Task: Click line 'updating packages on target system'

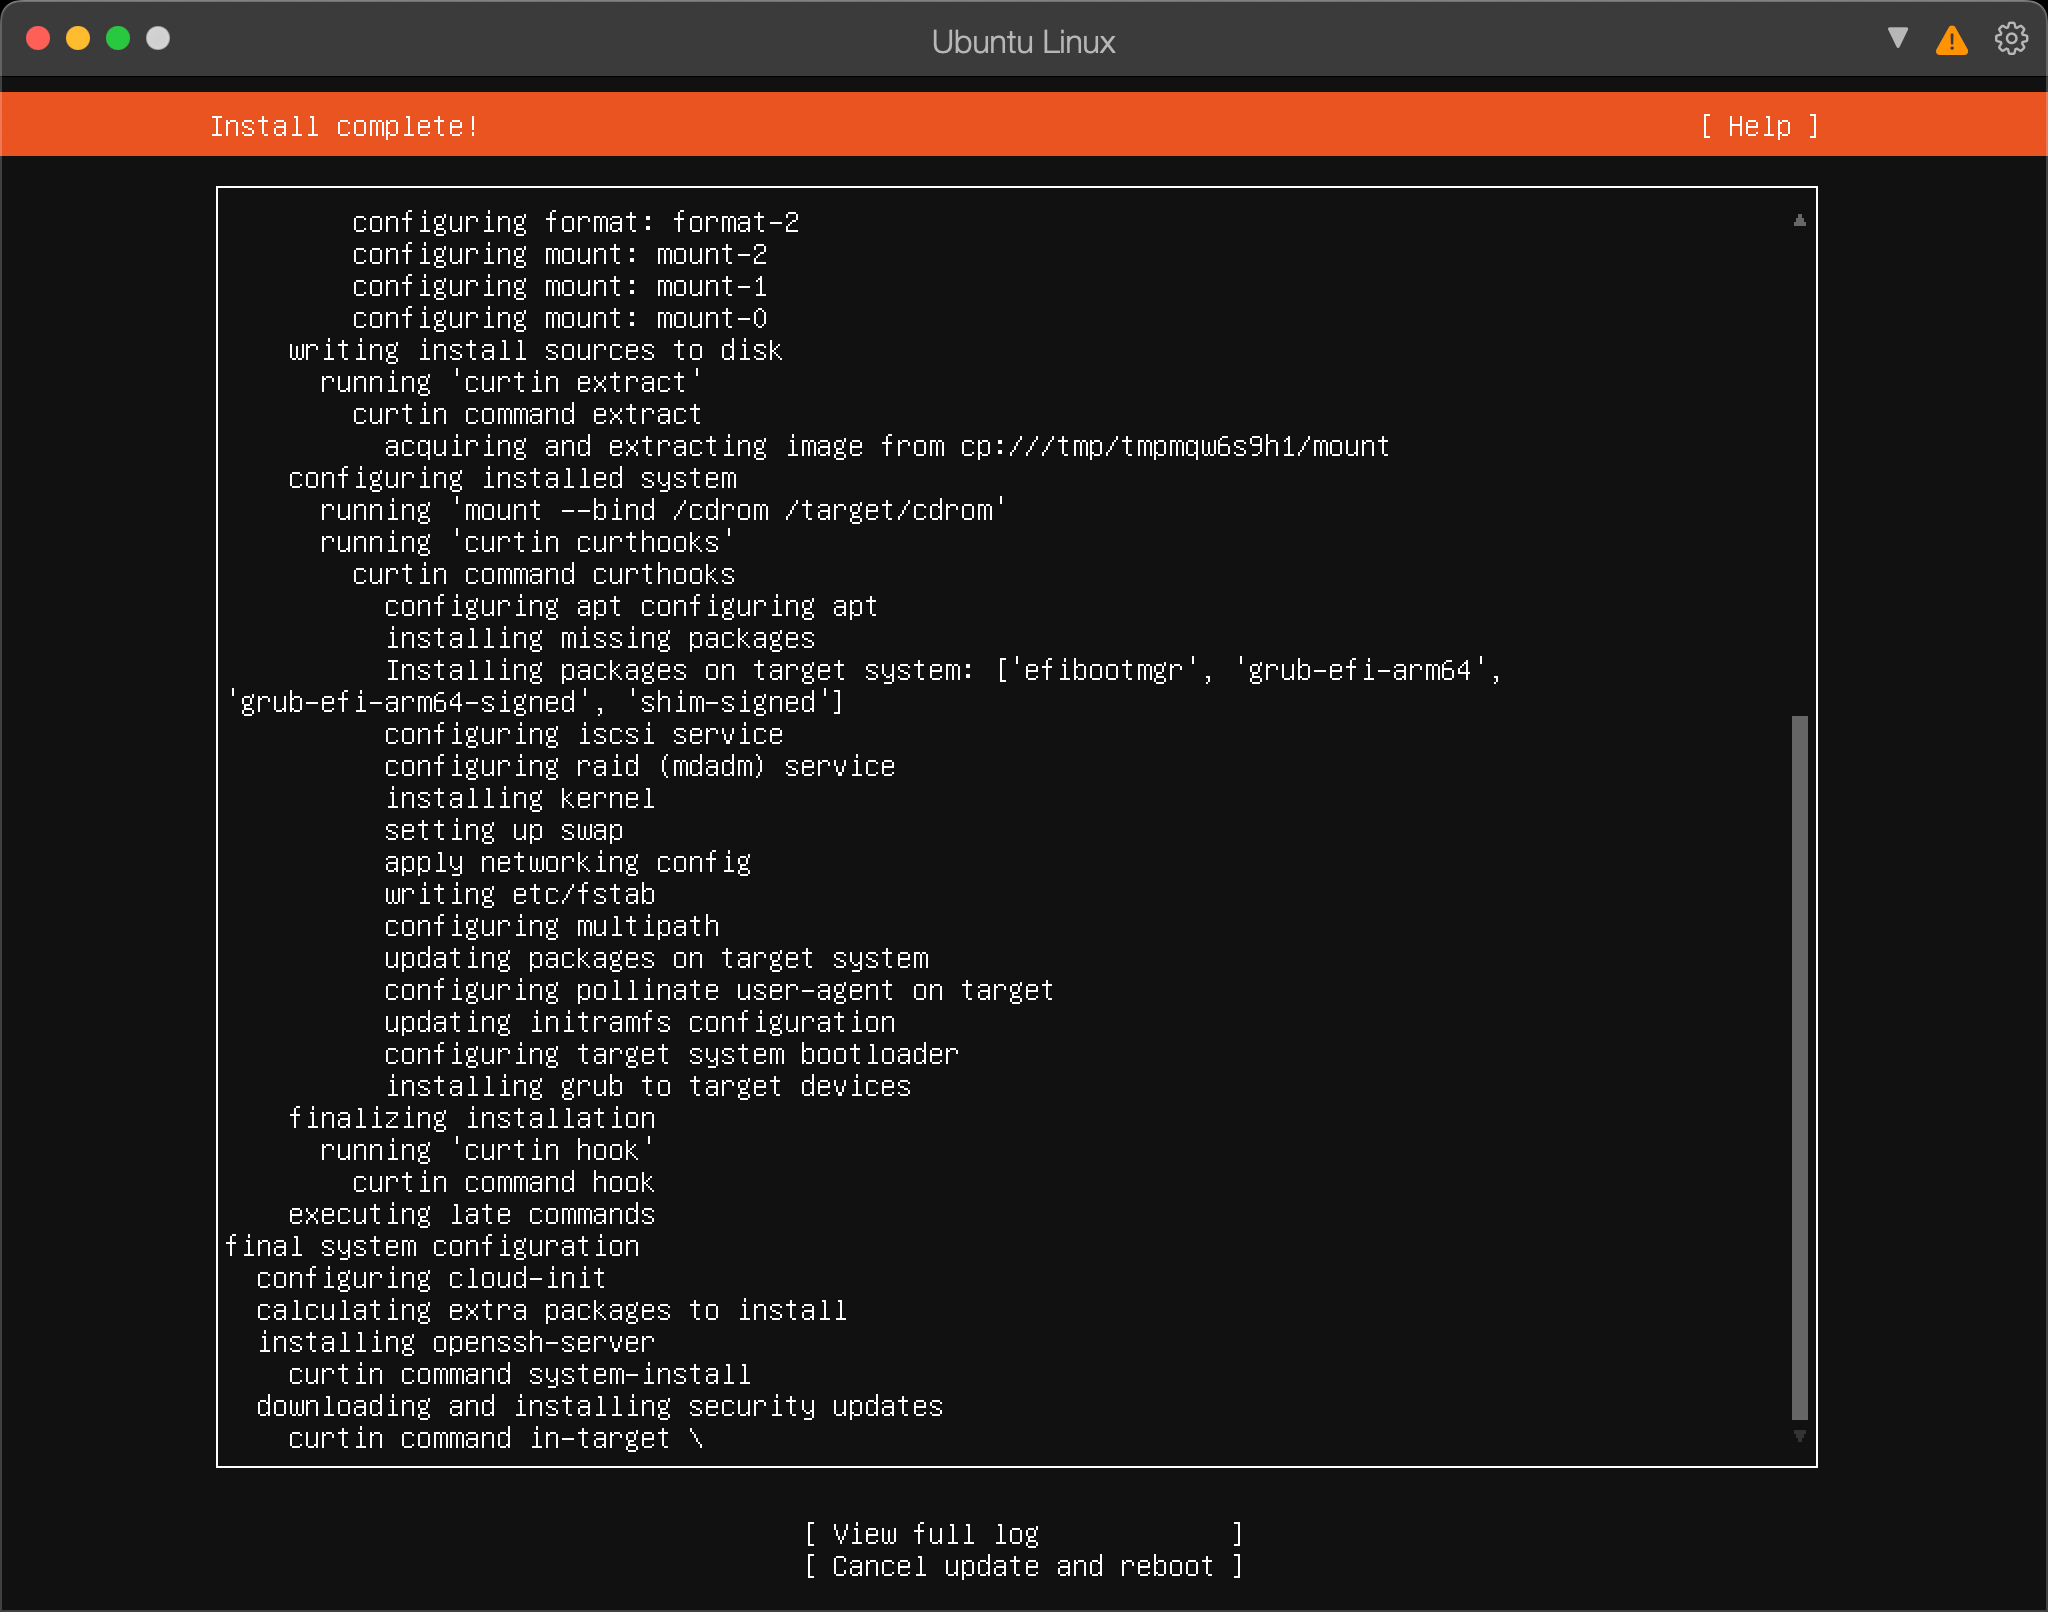Action: pyautogui.click(x=656, y=958)
